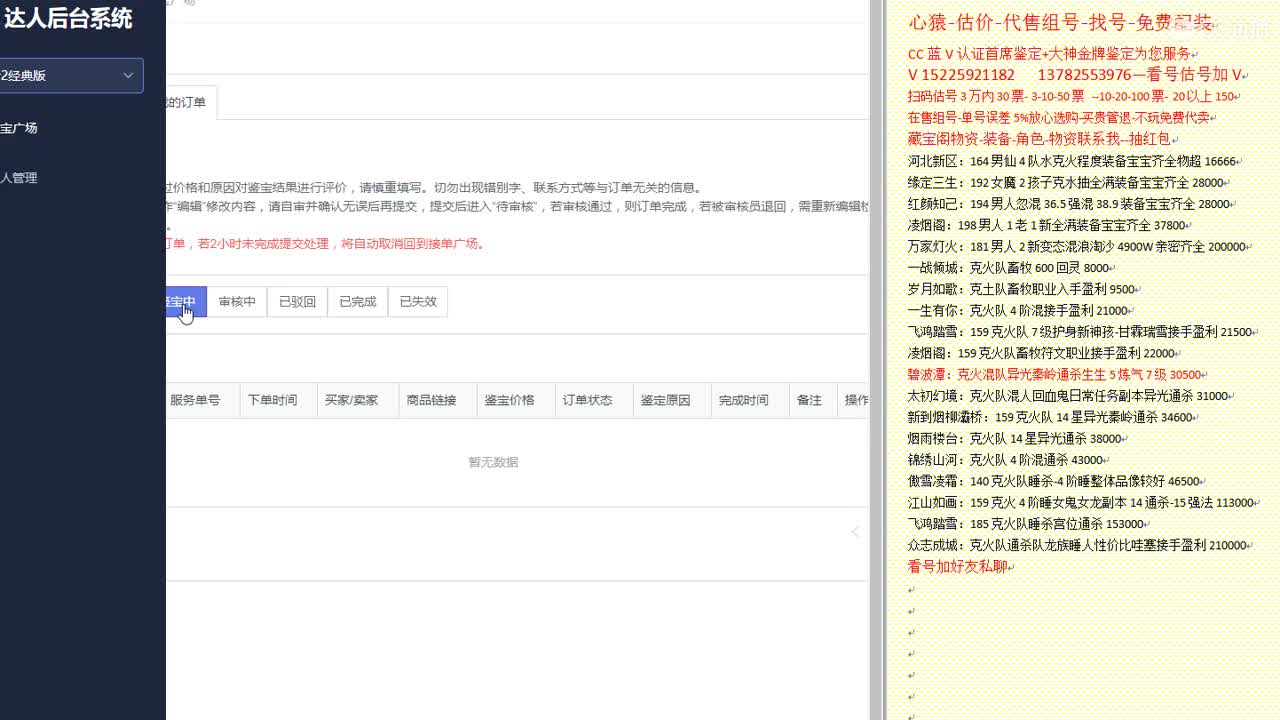Viewport: 1280px width, 720px height.
Task: Click the previous page arrow in pagination
Action: 855,532
